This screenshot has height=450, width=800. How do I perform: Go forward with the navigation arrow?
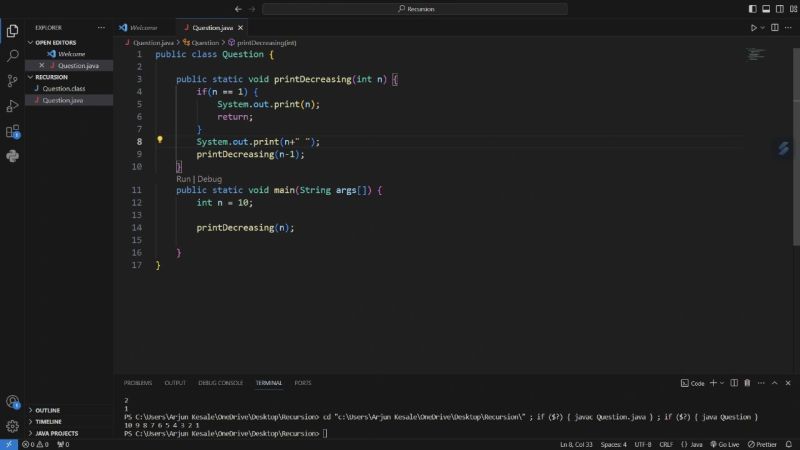tap(252, 9)
